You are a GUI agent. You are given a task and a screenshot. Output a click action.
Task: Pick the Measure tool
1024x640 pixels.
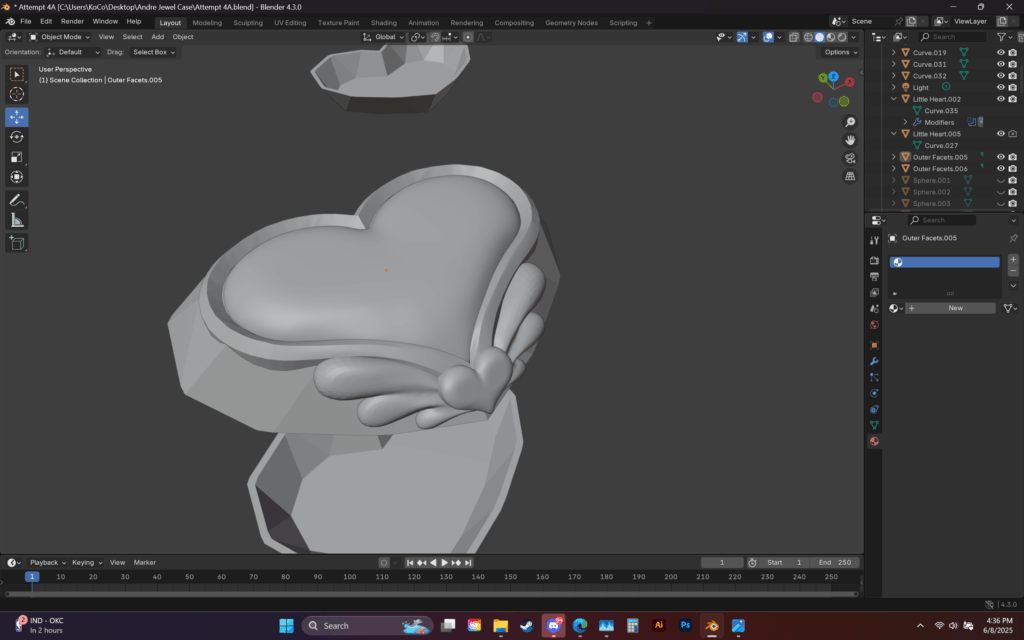pyautogui.click(x=16, y=221)
